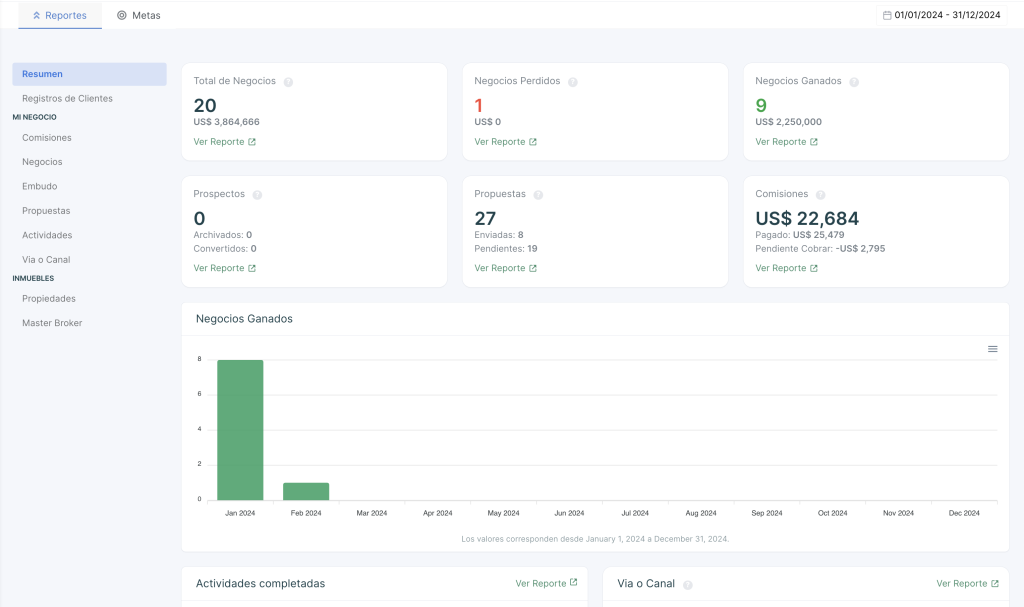
Task: Click help icon next to Propuestas card title
Action: pos(538,195)
